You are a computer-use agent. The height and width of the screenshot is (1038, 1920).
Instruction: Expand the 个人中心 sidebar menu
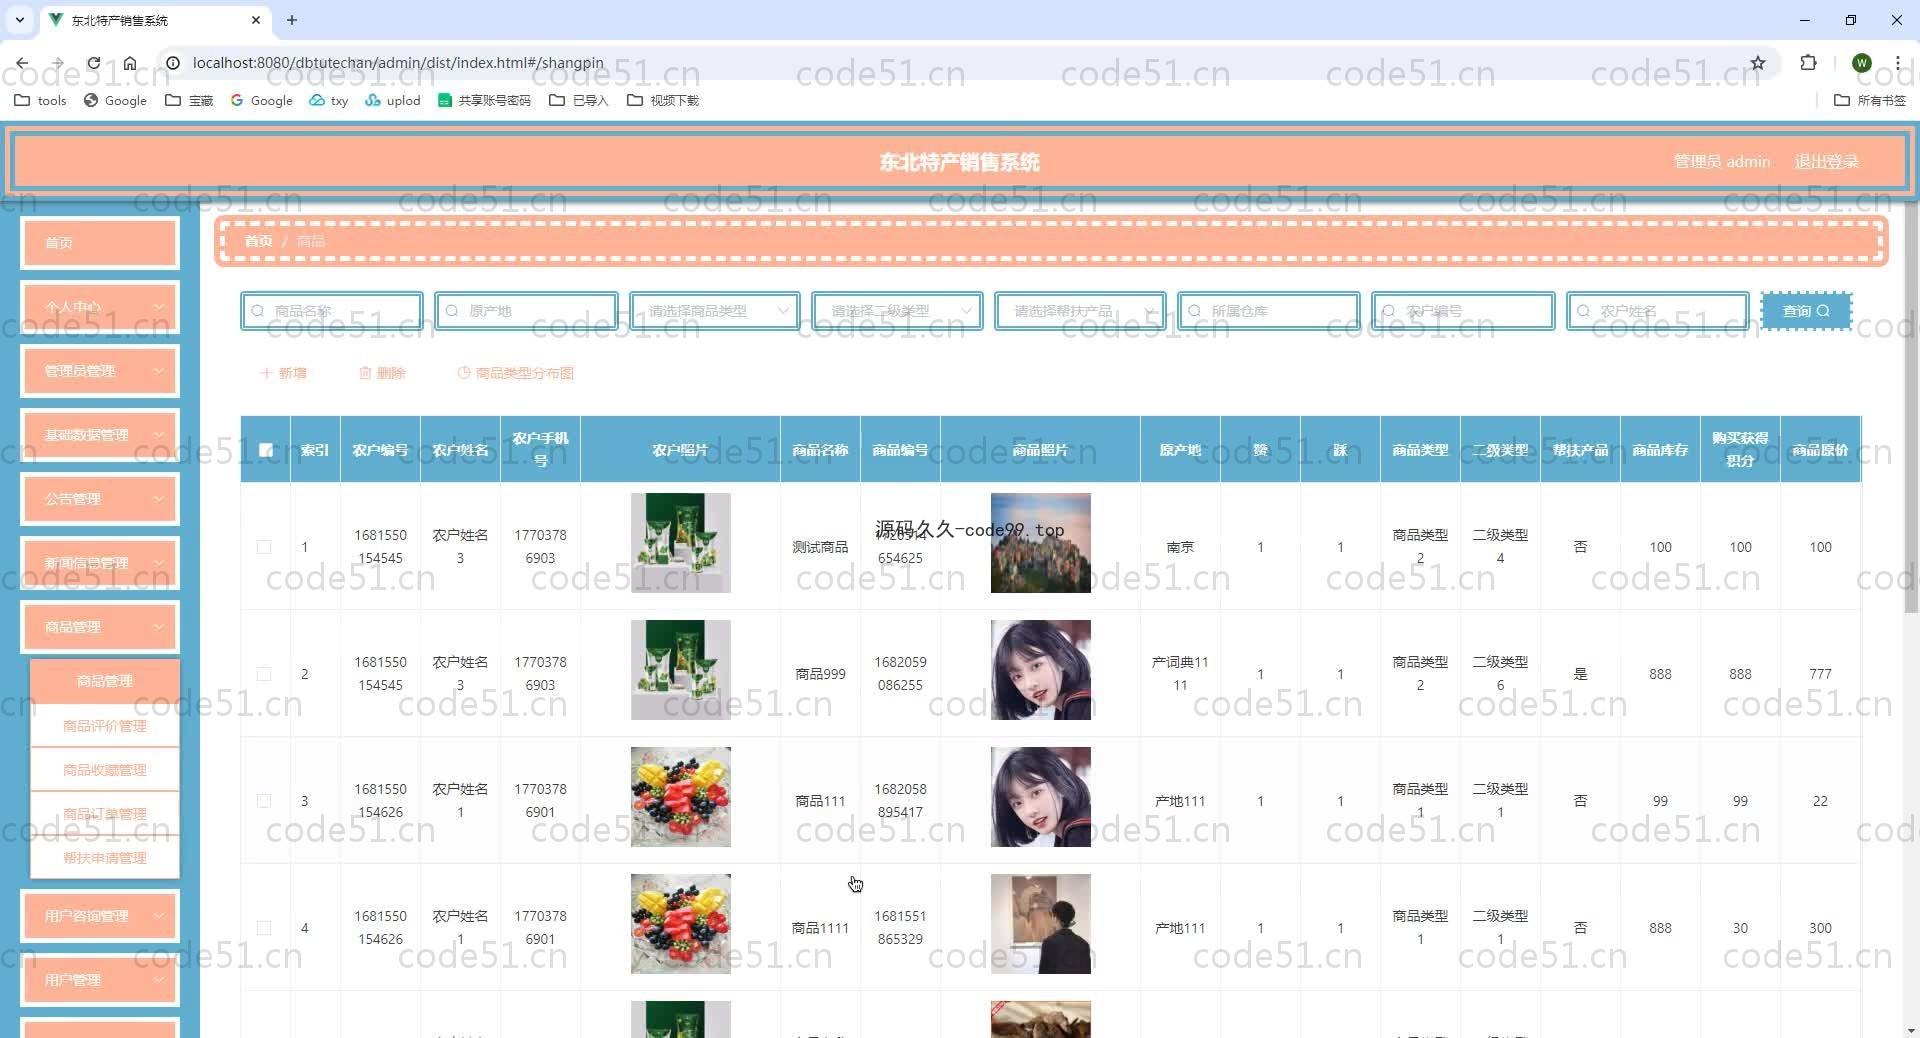100,307
